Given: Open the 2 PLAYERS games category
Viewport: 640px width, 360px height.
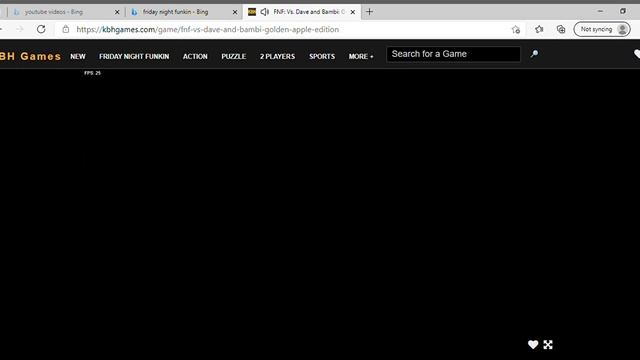Looking at the screenshot, I should (277, 56).
